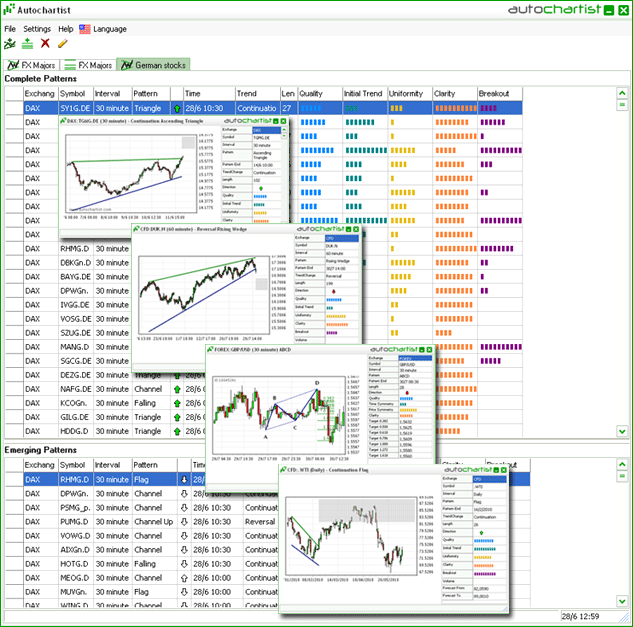Click the Rising Wedge chart image

pyautogui.click(x=204, y=294)
